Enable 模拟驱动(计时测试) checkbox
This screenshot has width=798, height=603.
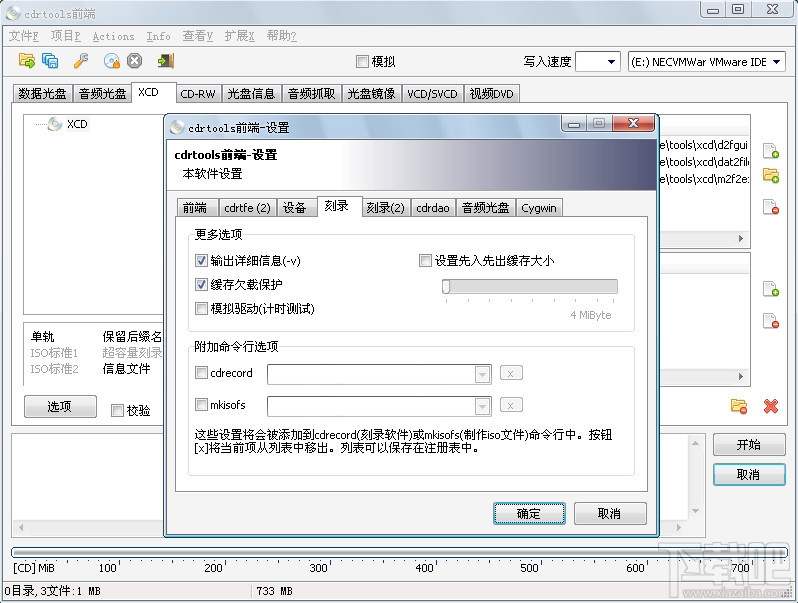coord(202,308)
